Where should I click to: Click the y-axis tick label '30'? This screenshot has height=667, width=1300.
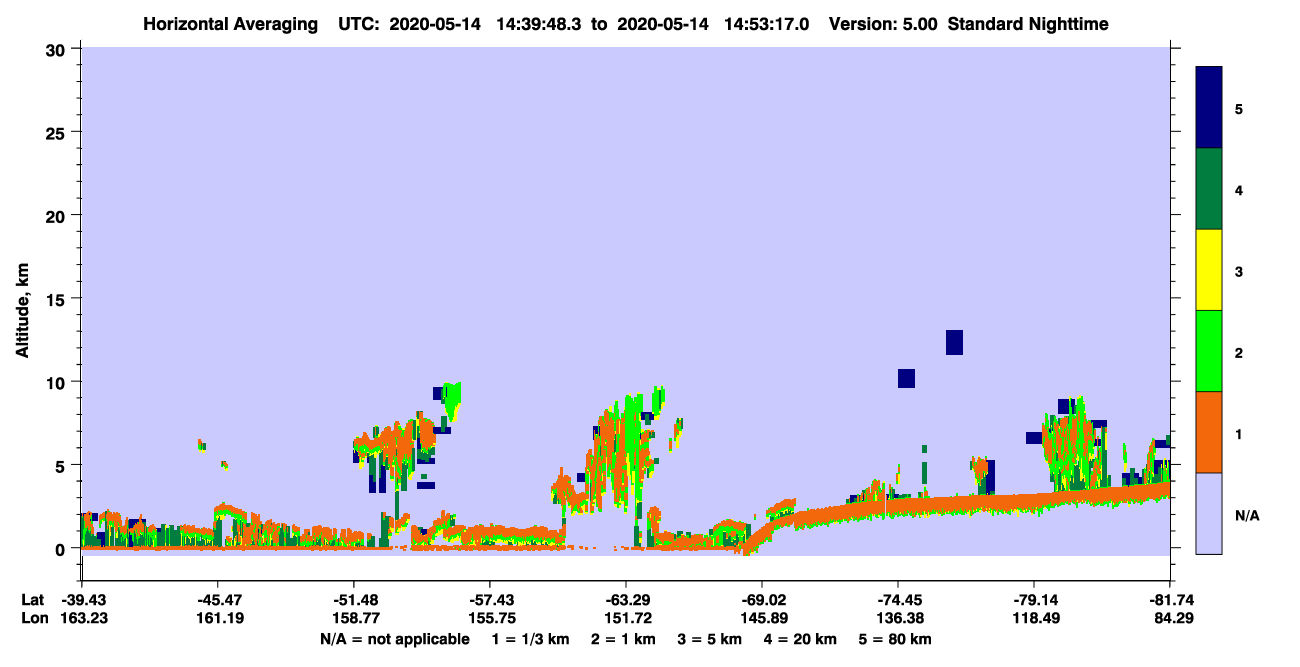click(58, 49)
